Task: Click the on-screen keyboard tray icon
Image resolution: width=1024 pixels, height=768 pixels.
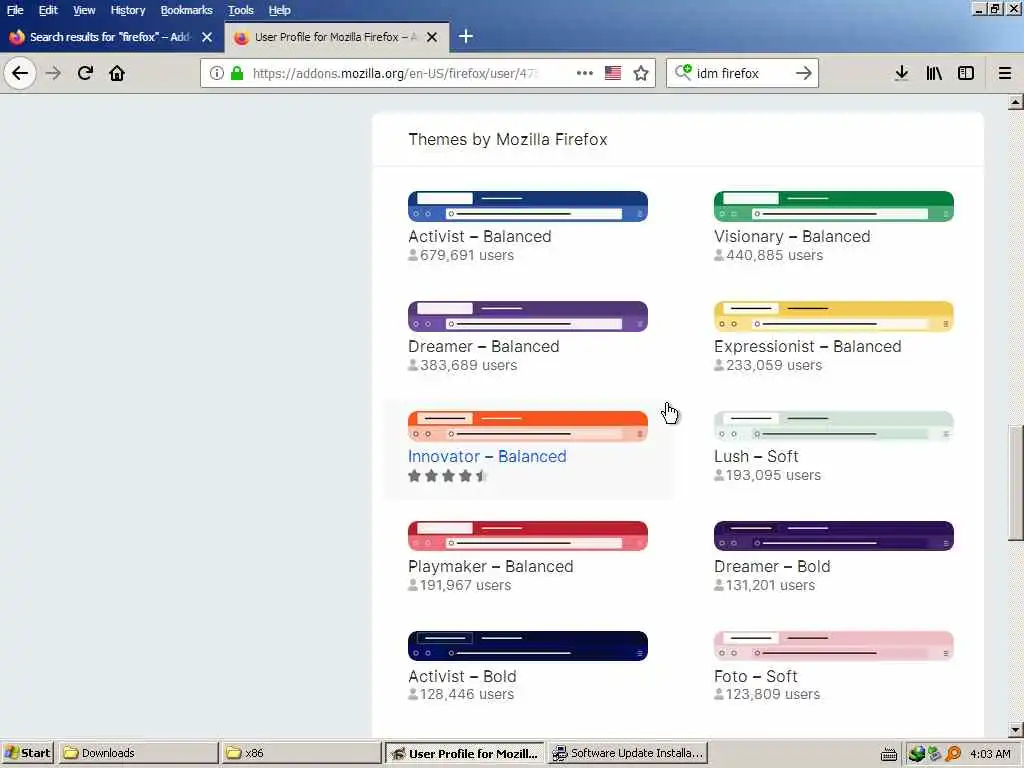Action: 888,754
